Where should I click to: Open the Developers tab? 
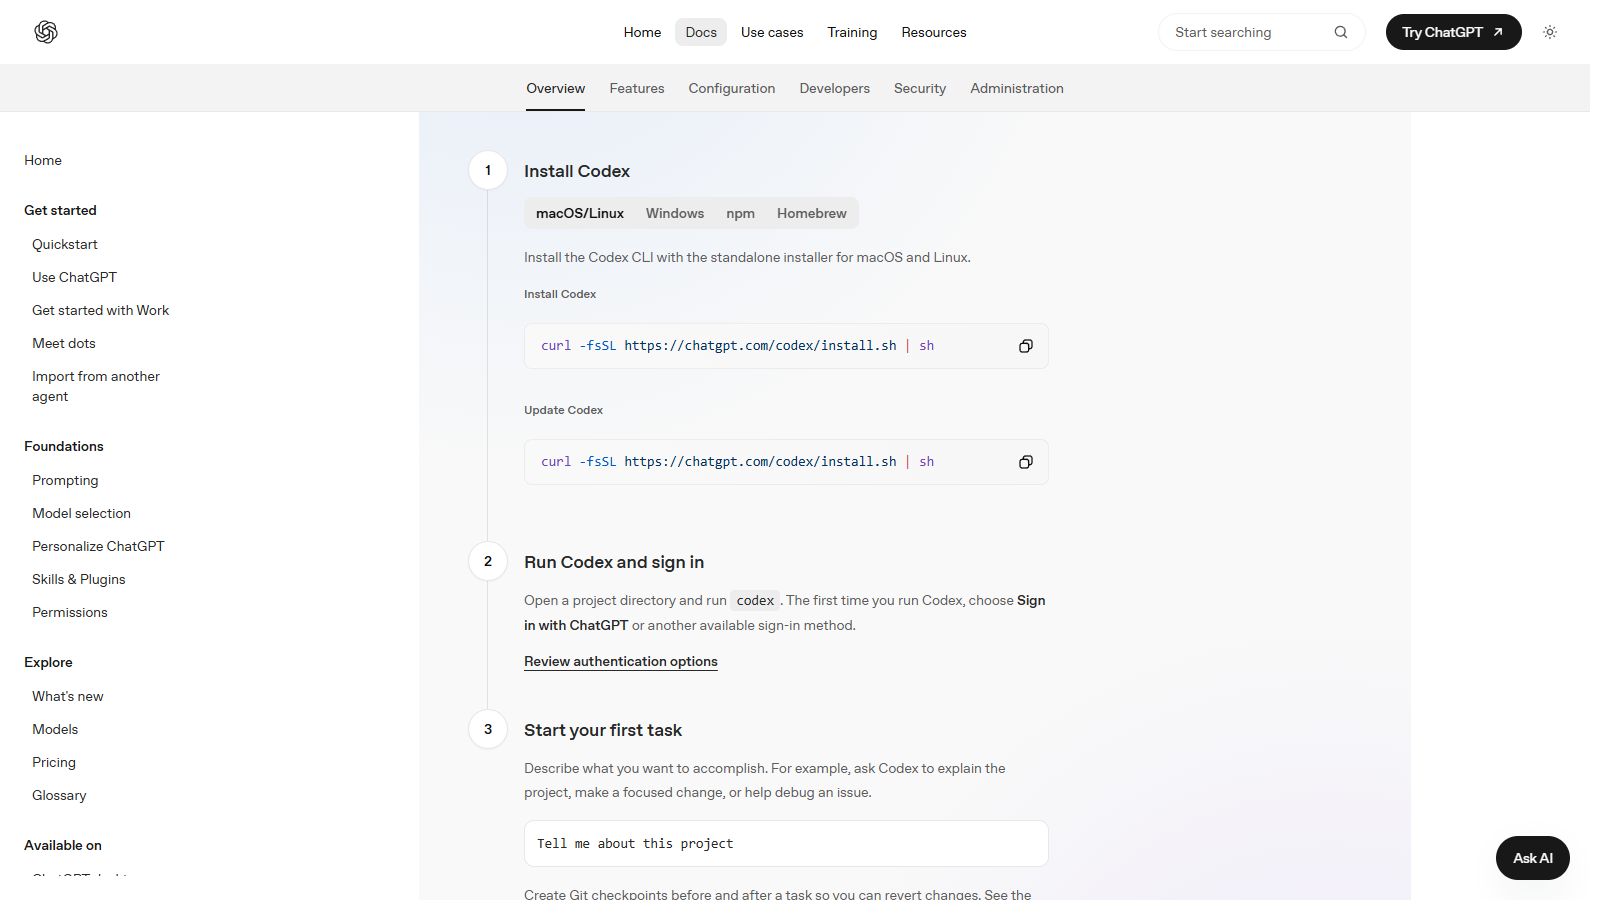pos(835,88)
